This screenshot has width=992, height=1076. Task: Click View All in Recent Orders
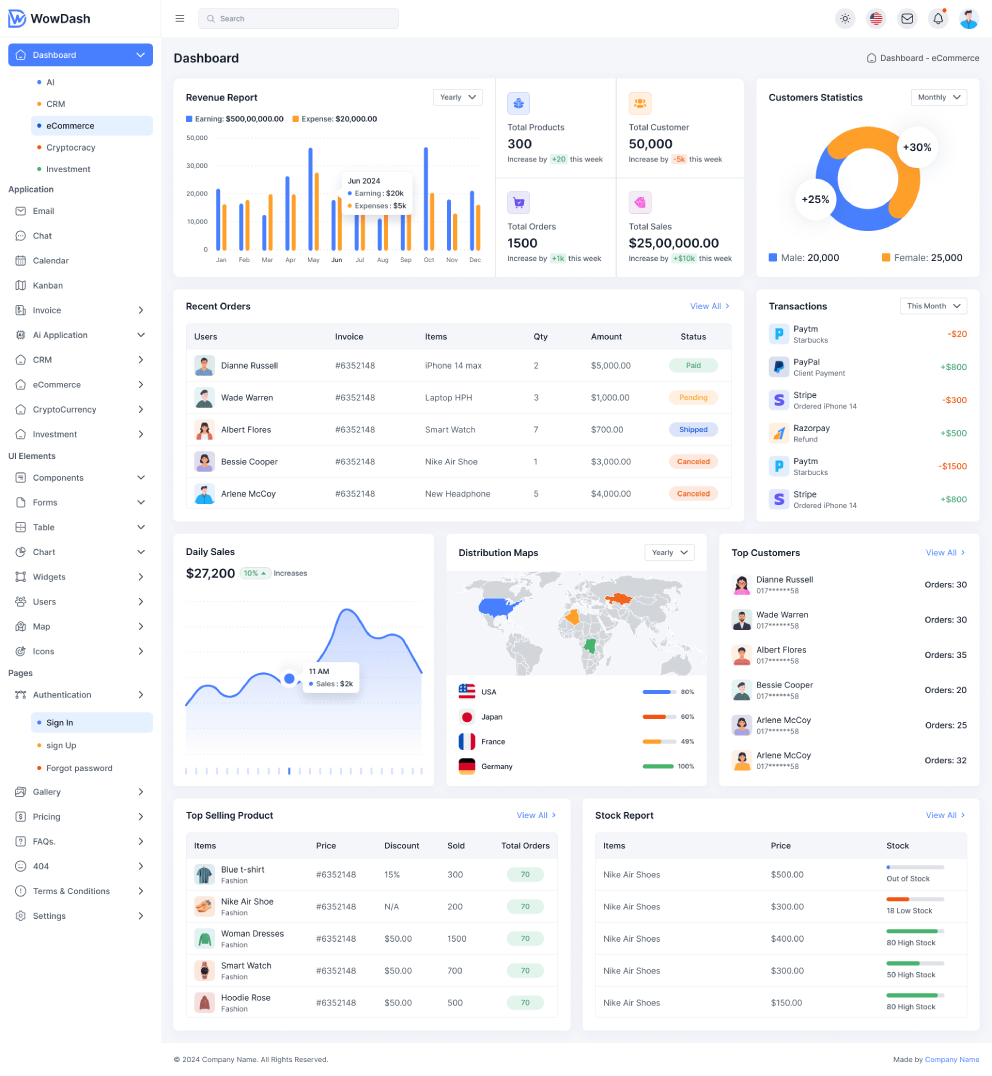point(710,306)
